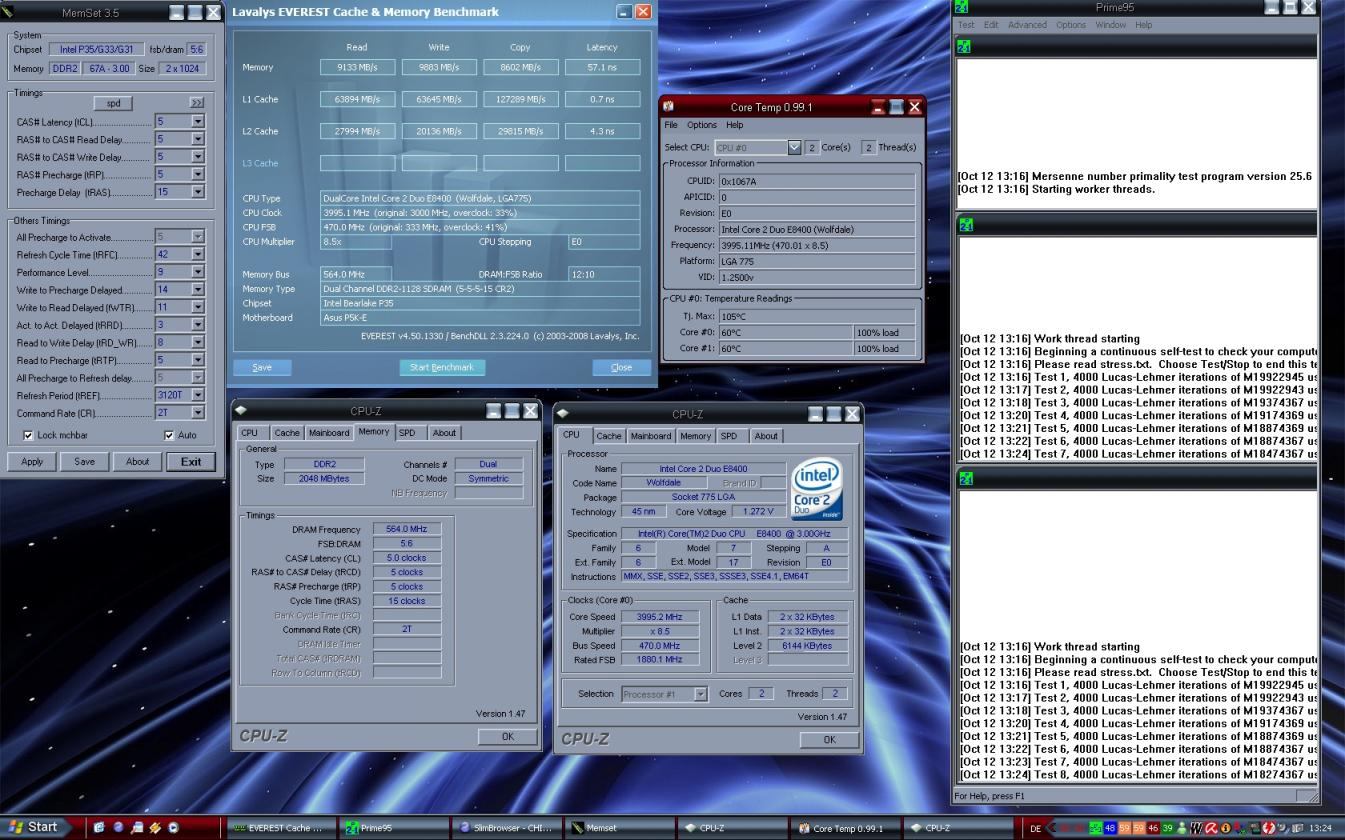Open the Window menu in Prime95
This screenshot has height=840, width=1345.
[x=1110, y=25]
